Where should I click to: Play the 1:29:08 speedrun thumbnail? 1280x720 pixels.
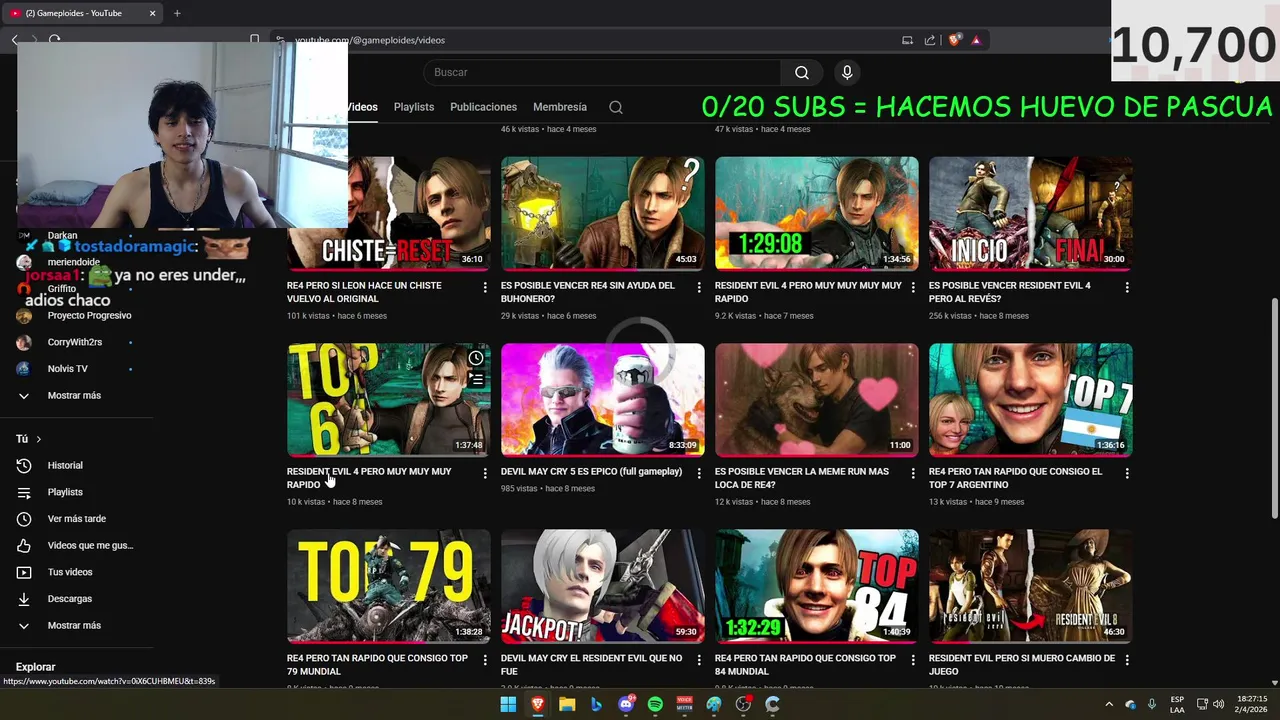pos(816,213)
